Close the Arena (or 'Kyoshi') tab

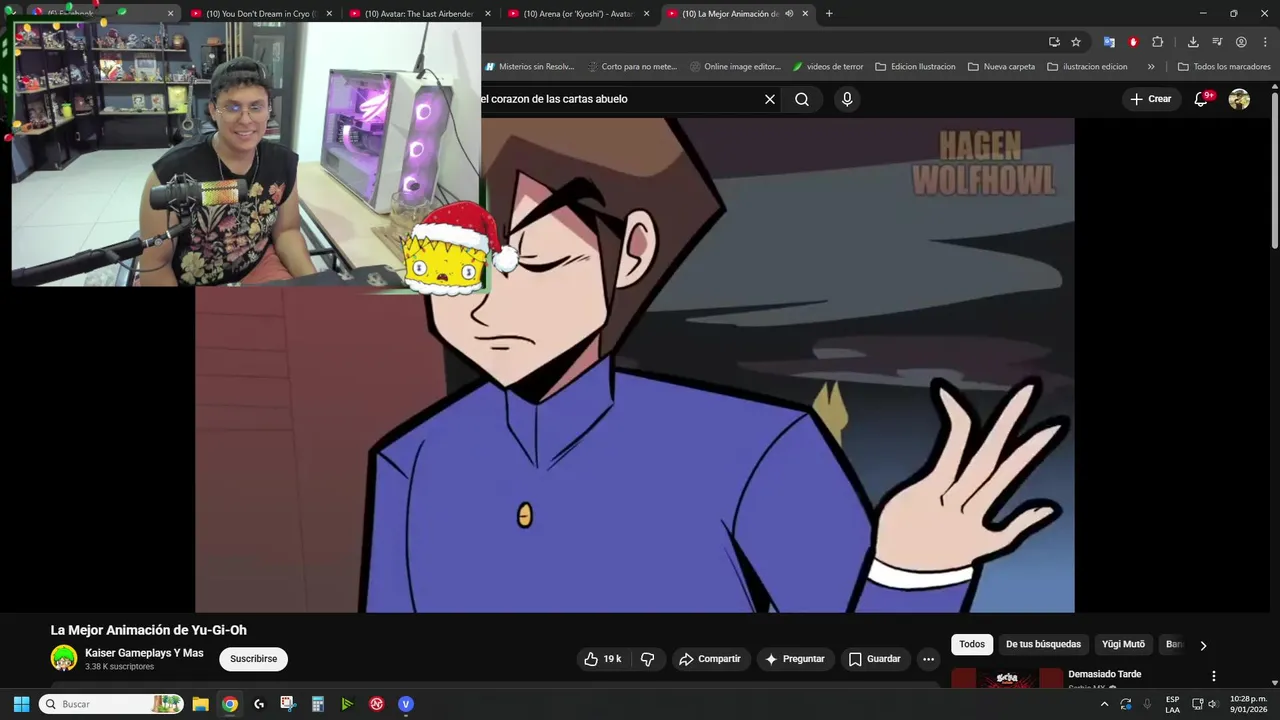(x=646, y=14)
